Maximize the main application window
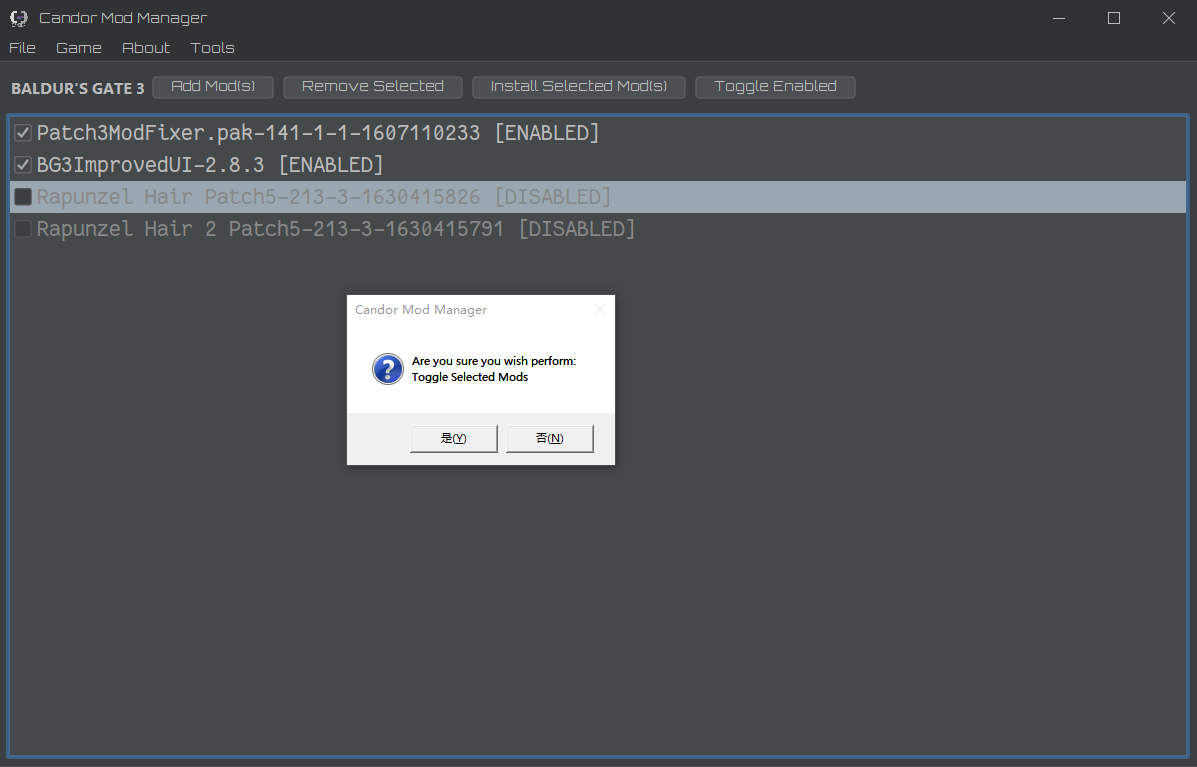Image resolution: width=1197 pixels, height=767 pixels. coord(1114,18)
